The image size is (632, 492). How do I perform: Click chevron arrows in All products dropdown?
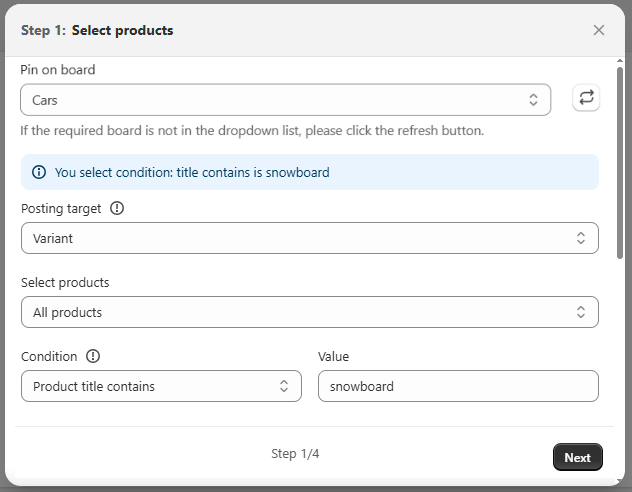(x=581, y=312)
